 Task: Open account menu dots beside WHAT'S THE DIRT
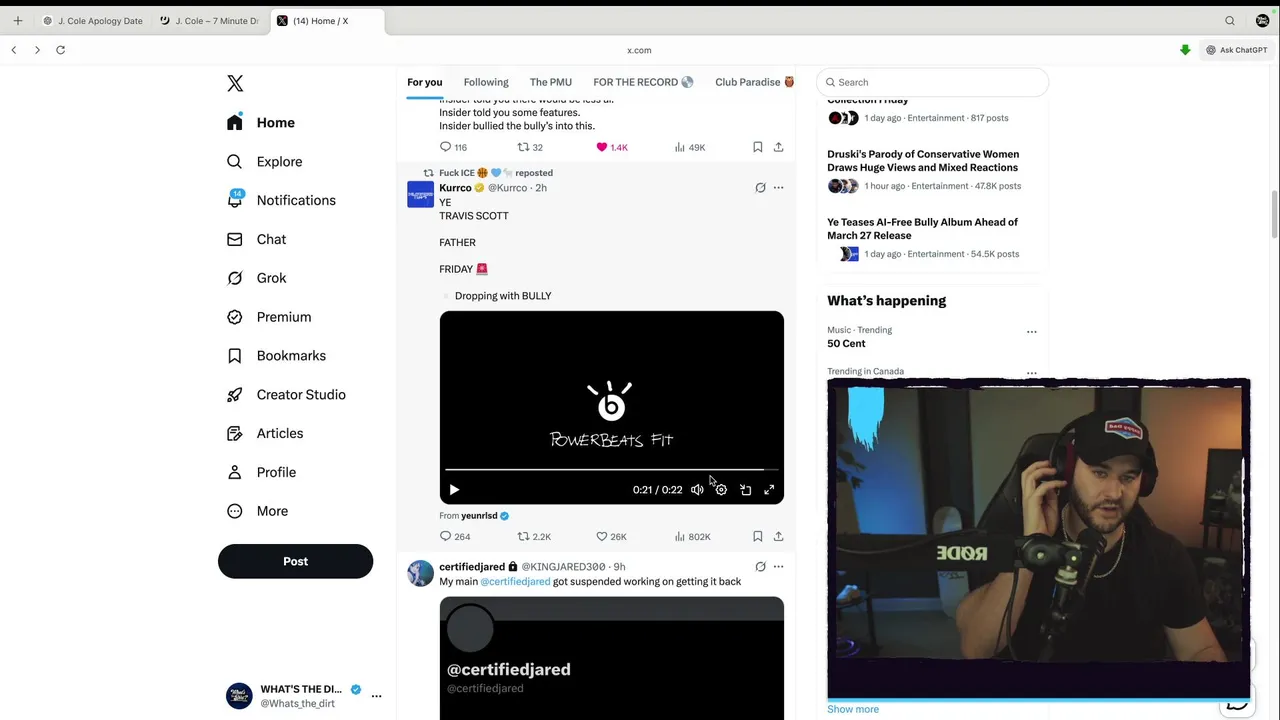tap(376, 696)
